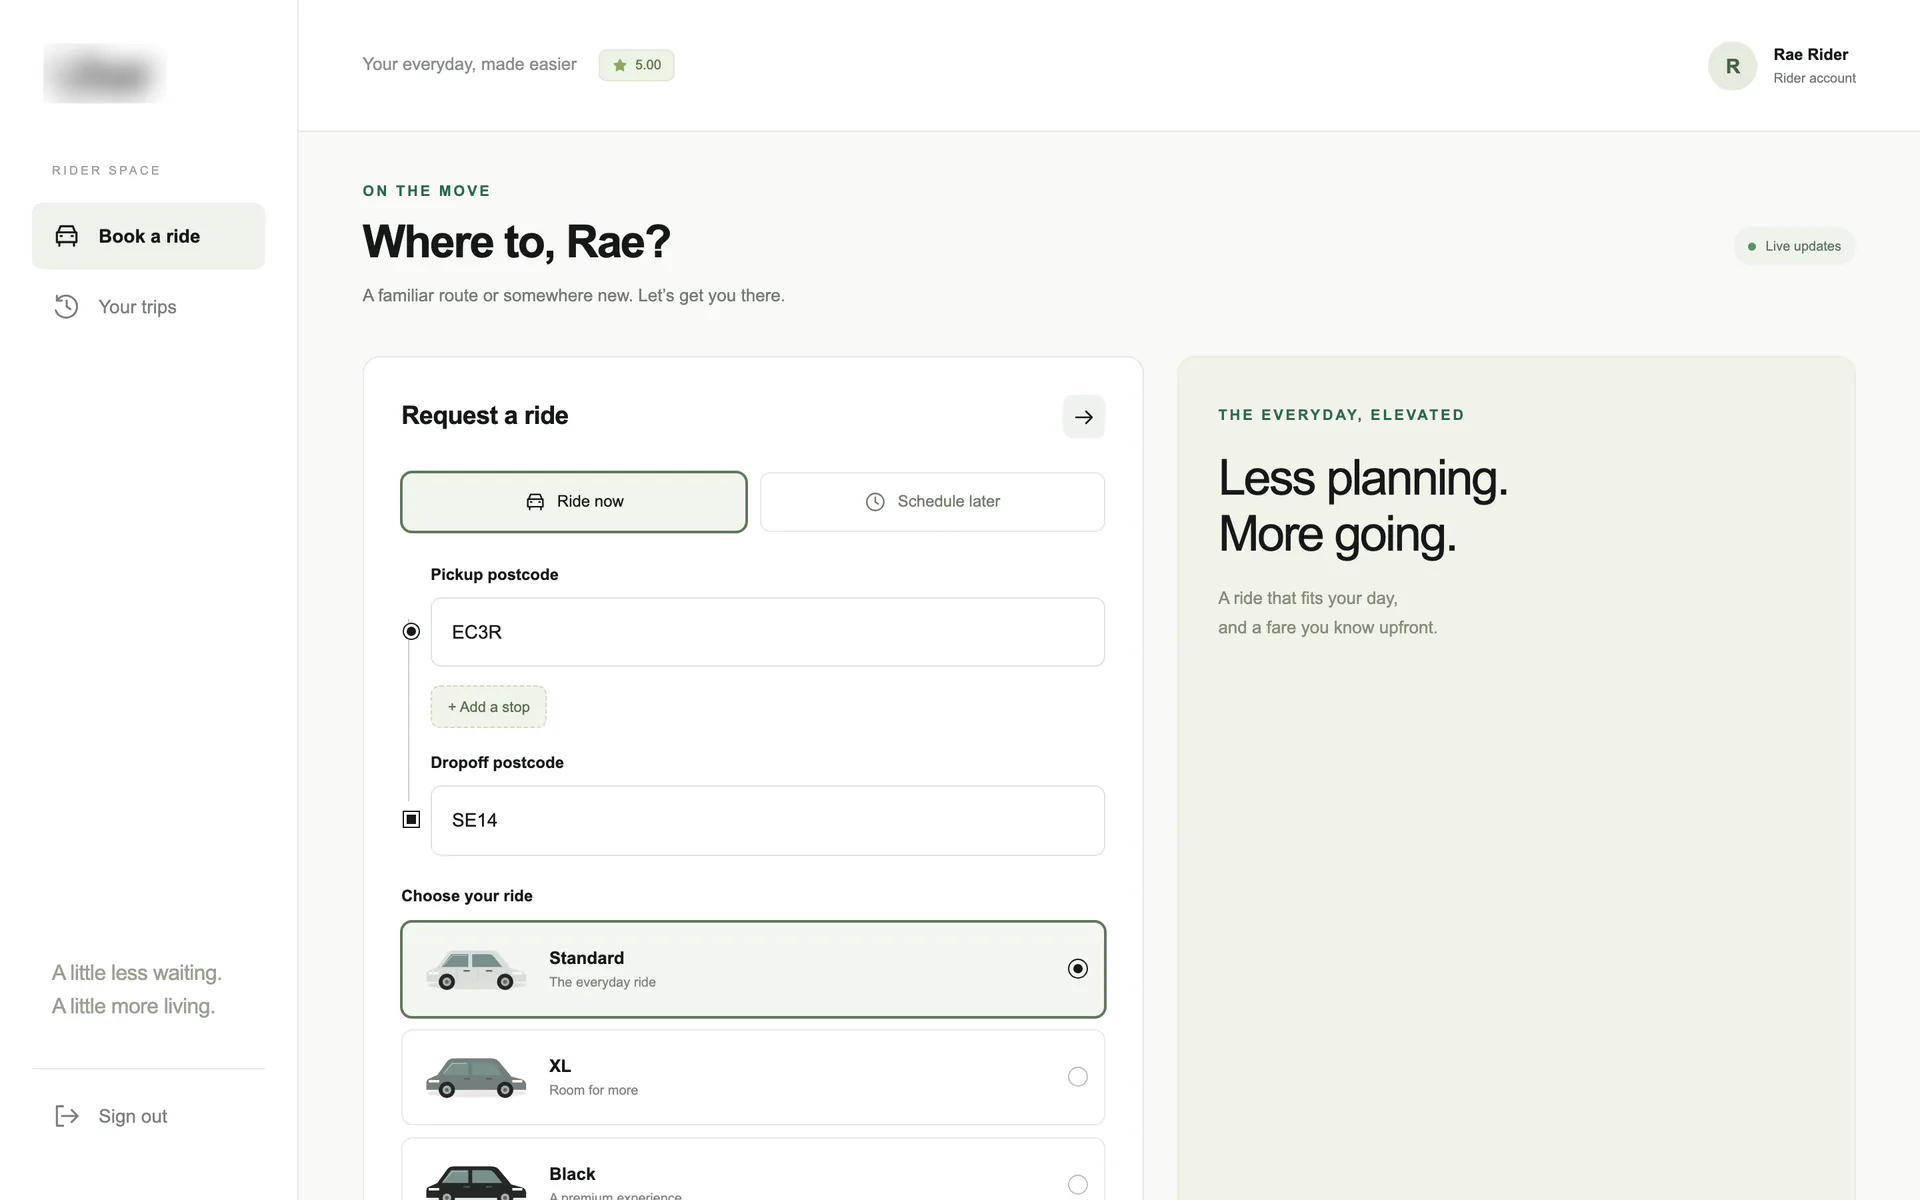
Task: Select the Ride now tab
Action: (574, 502)
